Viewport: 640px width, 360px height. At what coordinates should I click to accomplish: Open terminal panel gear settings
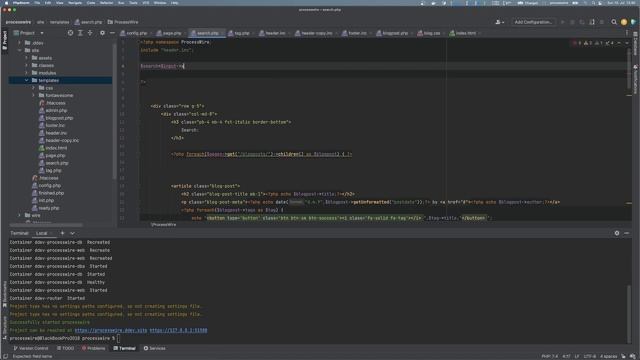[x=617, y=233]
